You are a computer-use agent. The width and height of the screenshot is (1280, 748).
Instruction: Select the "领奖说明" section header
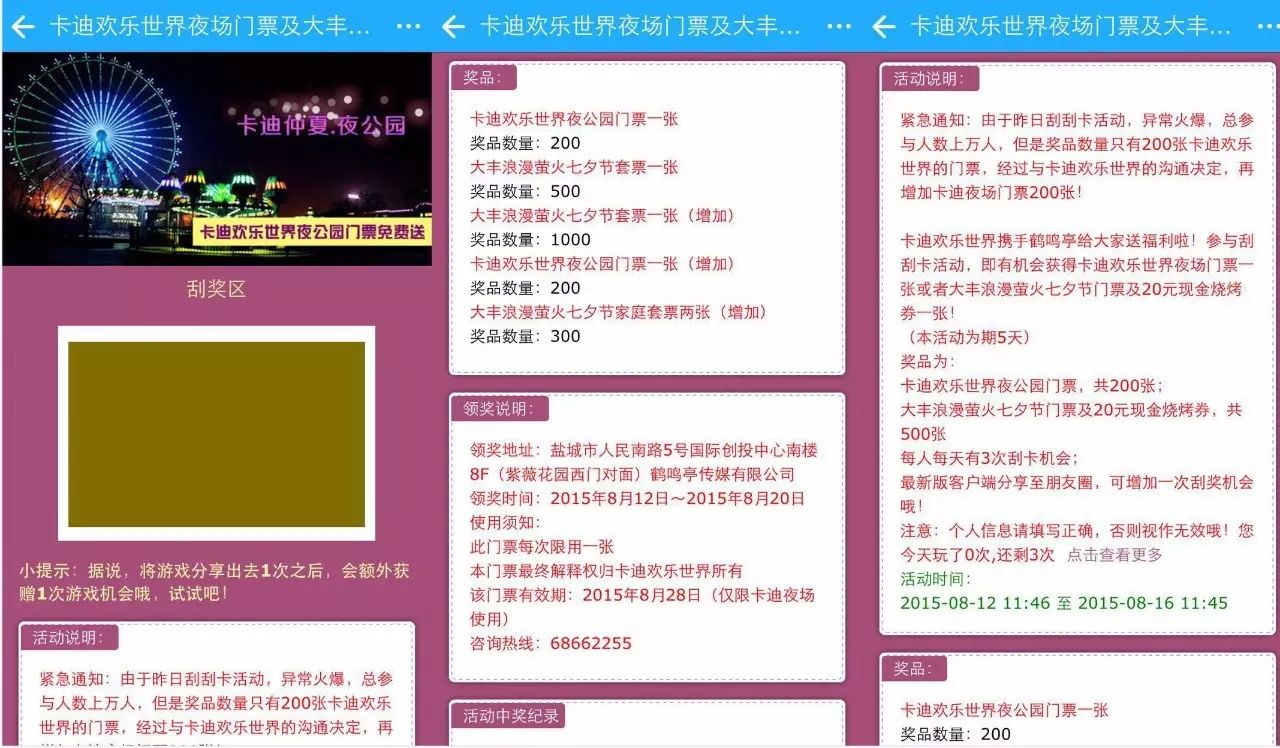tap(498, 408)
